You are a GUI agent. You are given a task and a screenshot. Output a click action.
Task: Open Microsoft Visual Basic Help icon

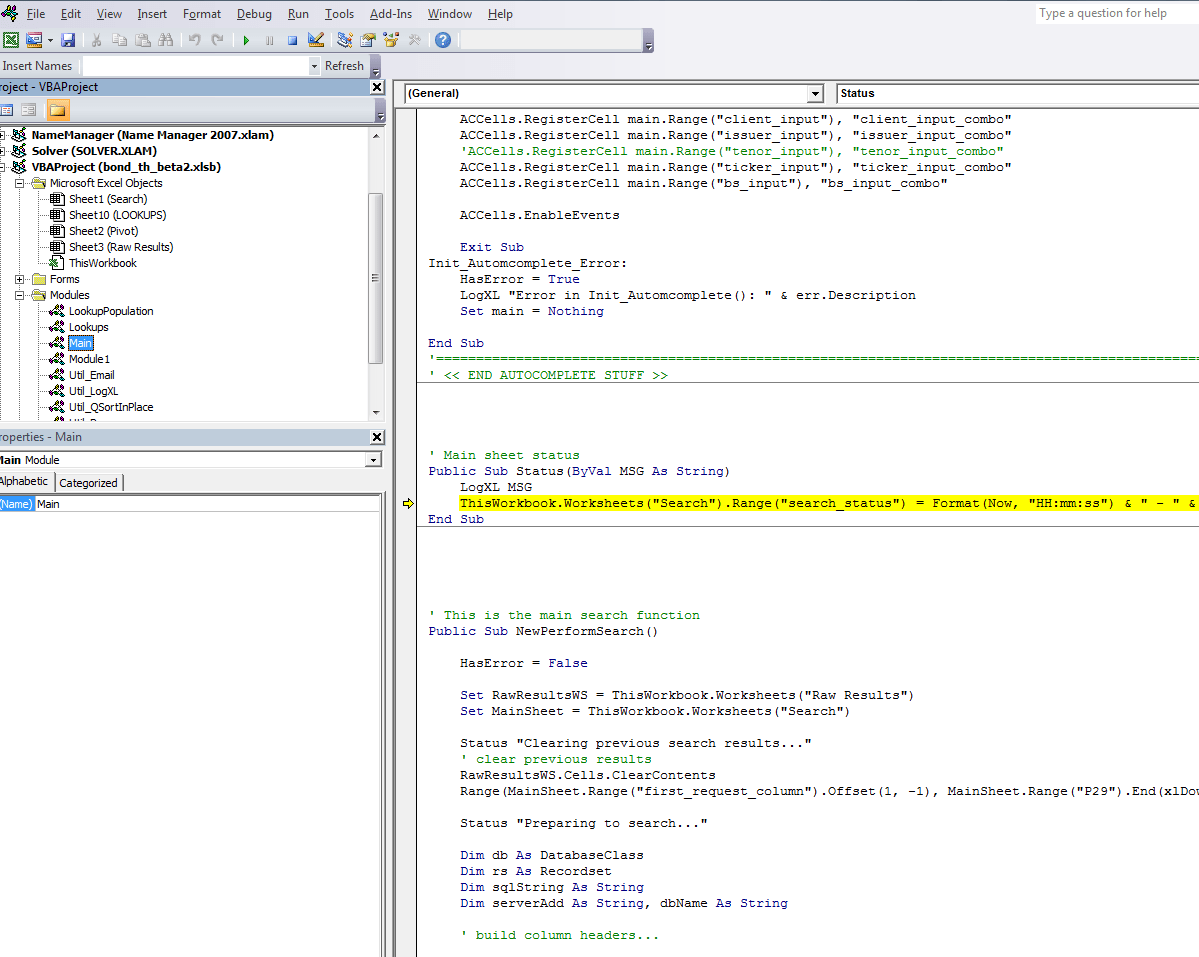pos(441,39)
